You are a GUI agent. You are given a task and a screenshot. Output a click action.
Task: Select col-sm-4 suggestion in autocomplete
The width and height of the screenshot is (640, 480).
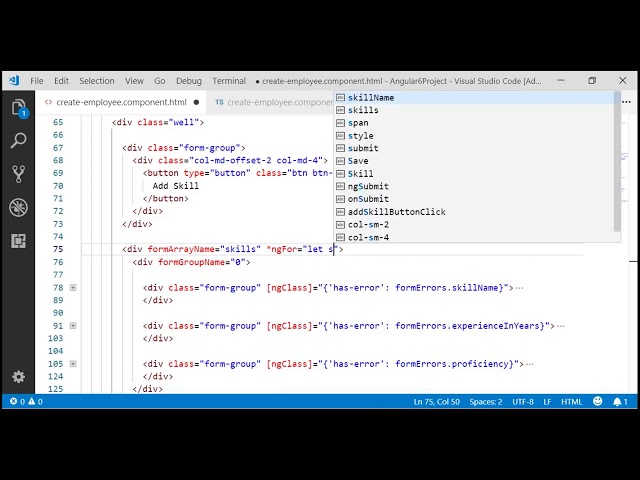click(474, 237)
